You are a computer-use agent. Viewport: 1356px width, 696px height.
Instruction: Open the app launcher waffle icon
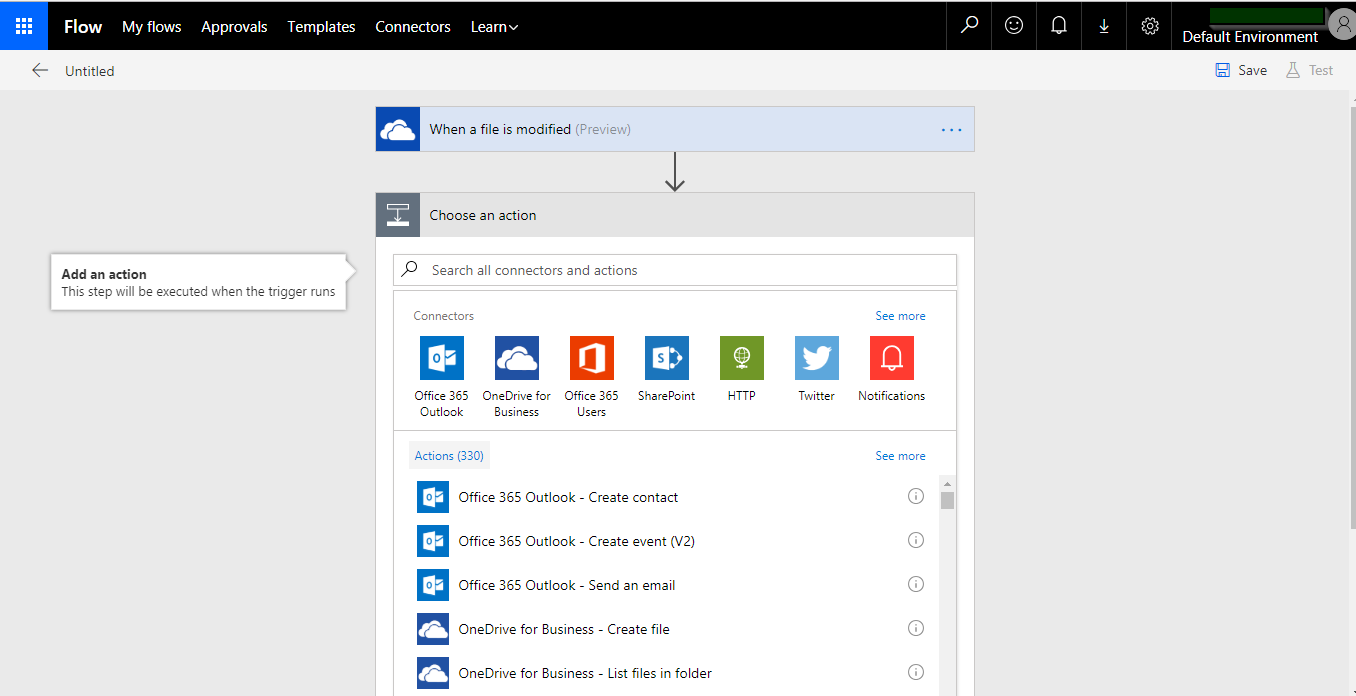tap(24, 26)
